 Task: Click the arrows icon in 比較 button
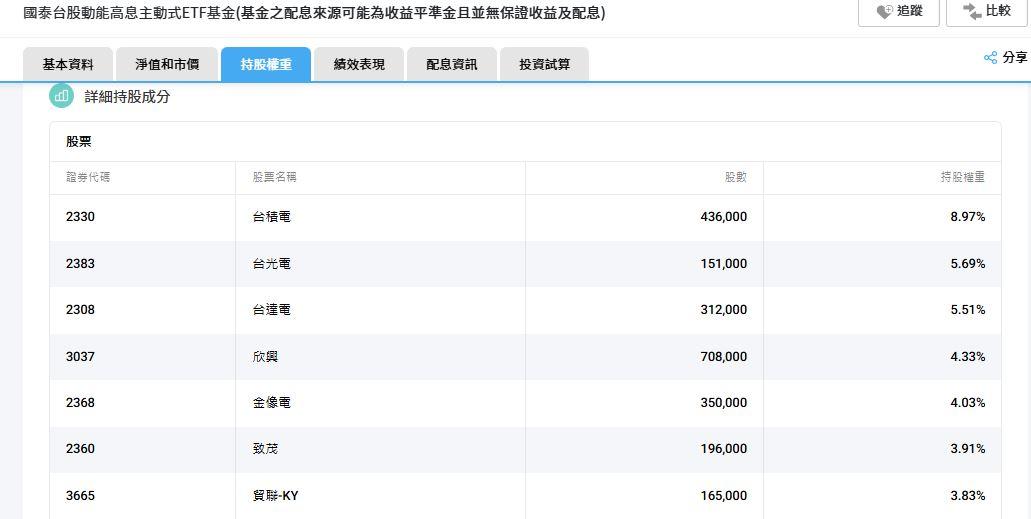[x=972, y=11]
